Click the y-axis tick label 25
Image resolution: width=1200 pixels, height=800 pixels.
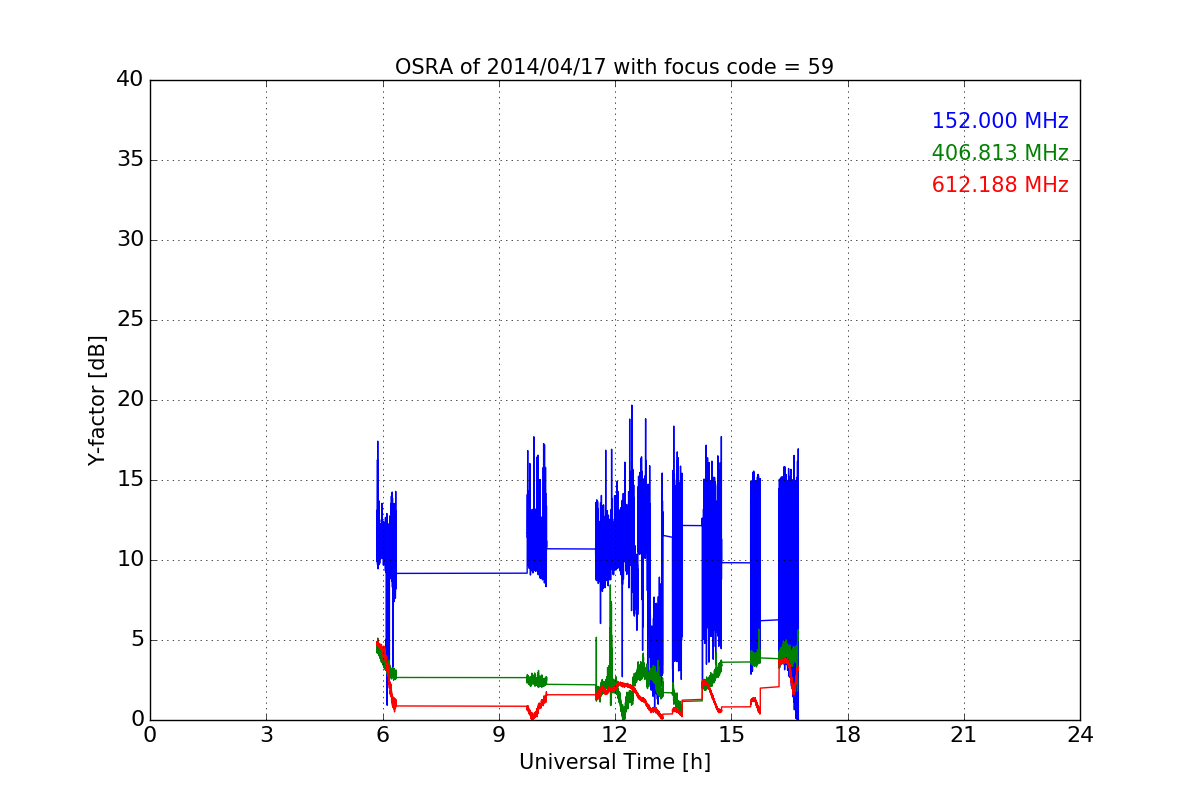click(130, 320)
